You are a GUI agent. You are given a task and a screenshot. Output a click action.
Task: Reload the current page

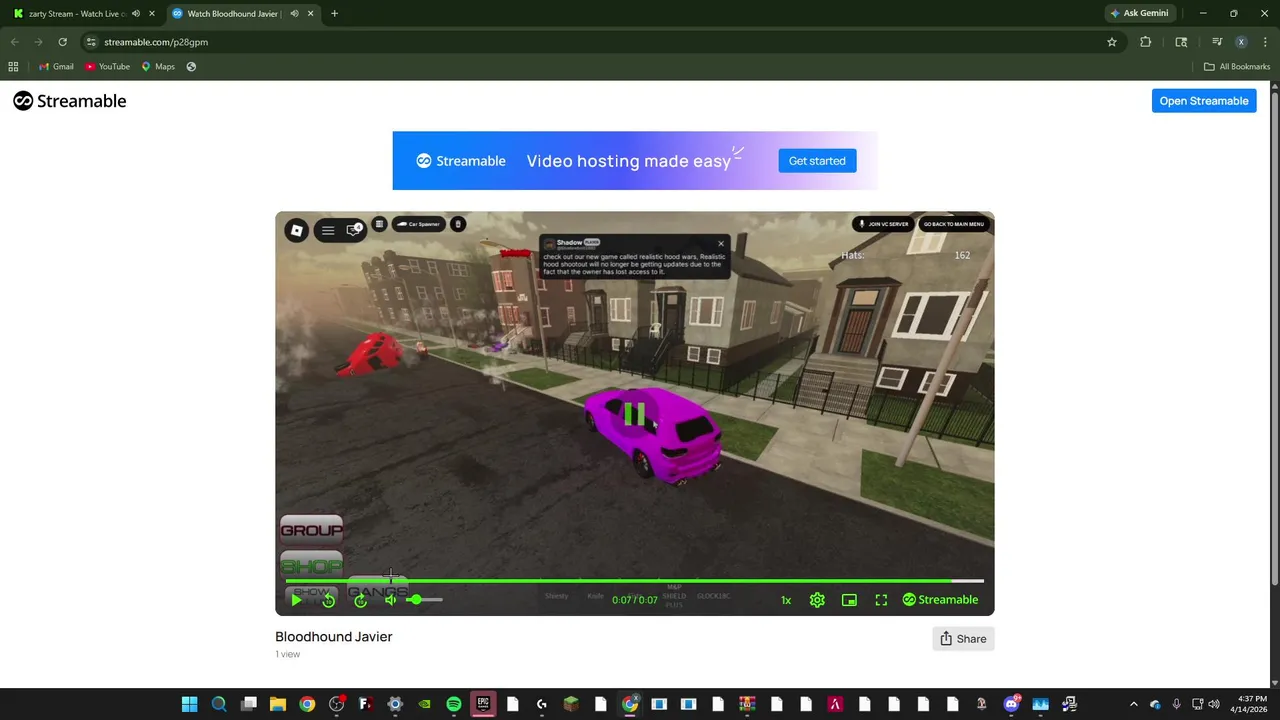pyautogui.click(x=62, y=42)
